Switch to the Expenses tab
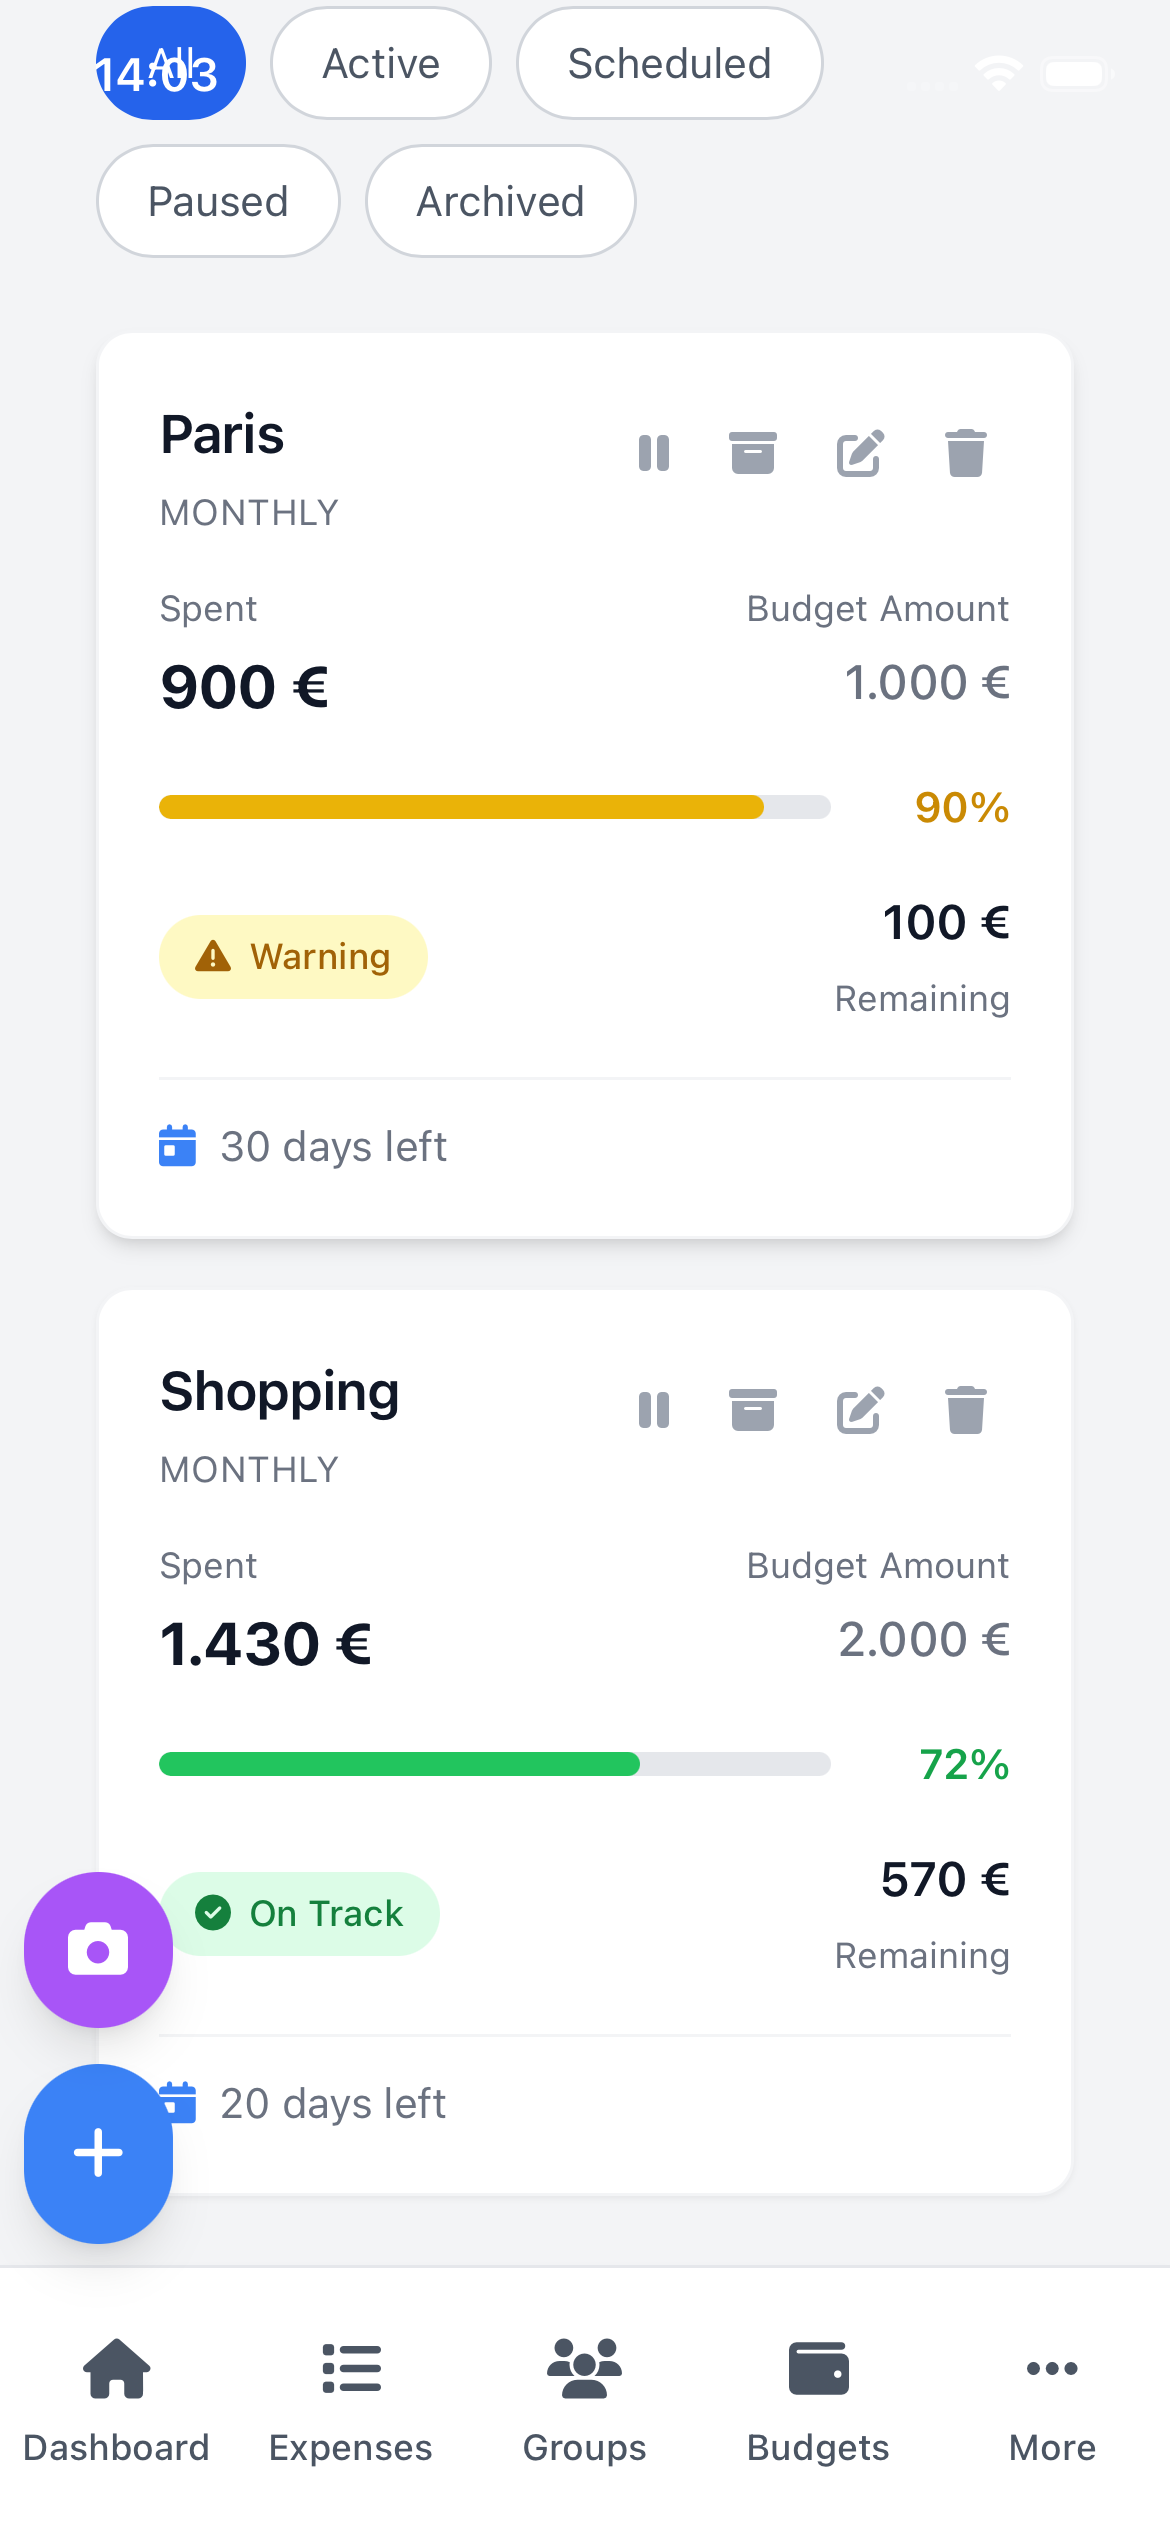 tap(351, 2400)
